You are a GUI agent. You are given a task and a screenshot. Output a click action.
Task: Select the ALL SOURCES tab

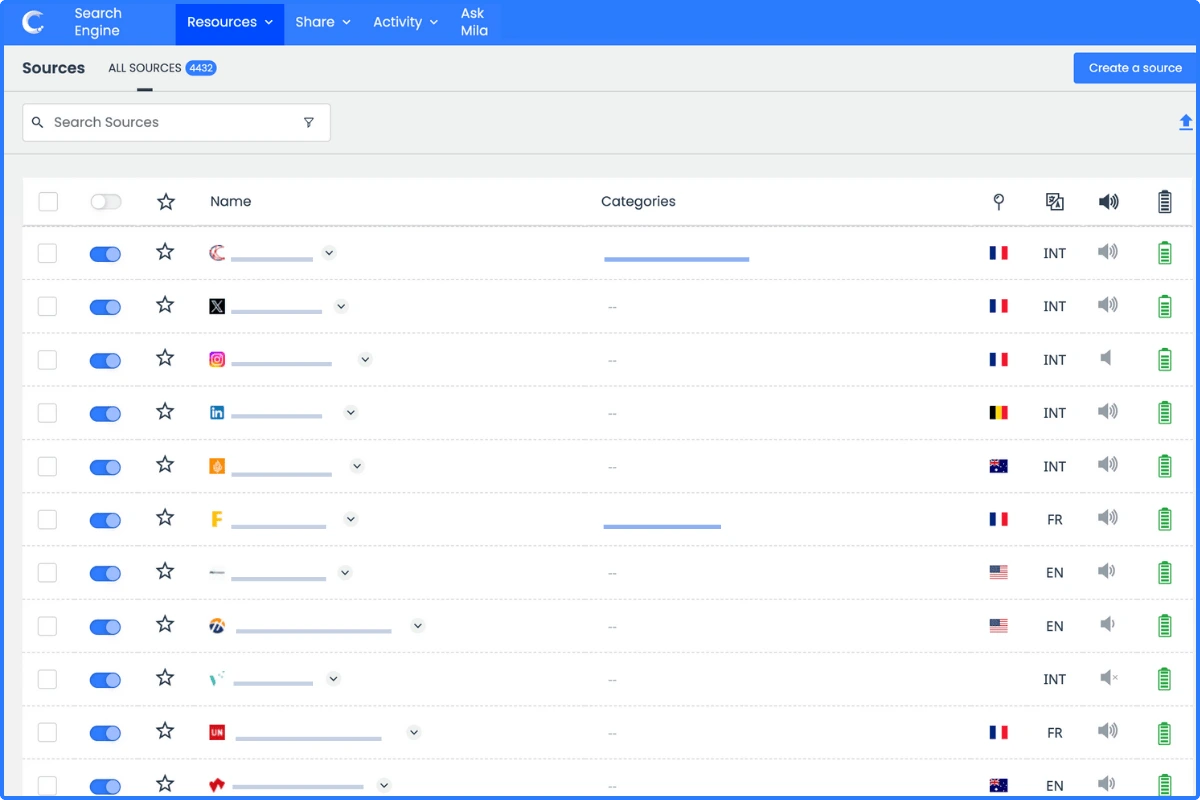pos(161,68)
